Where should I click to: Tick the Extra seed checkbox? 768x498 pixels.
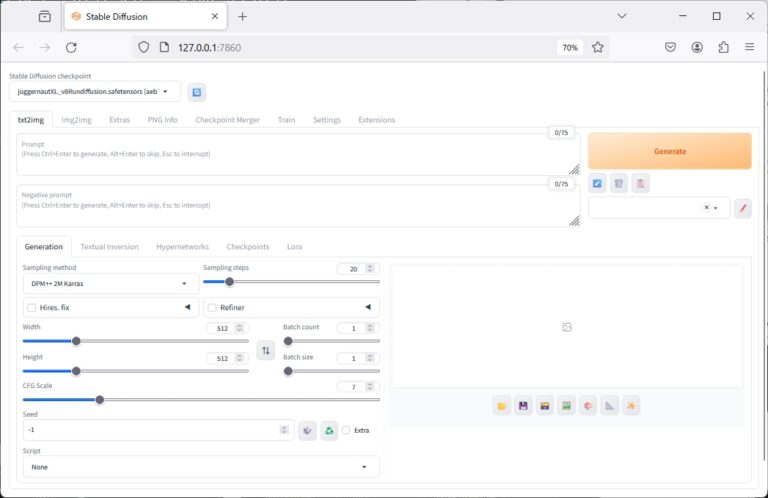coord(346,430)
